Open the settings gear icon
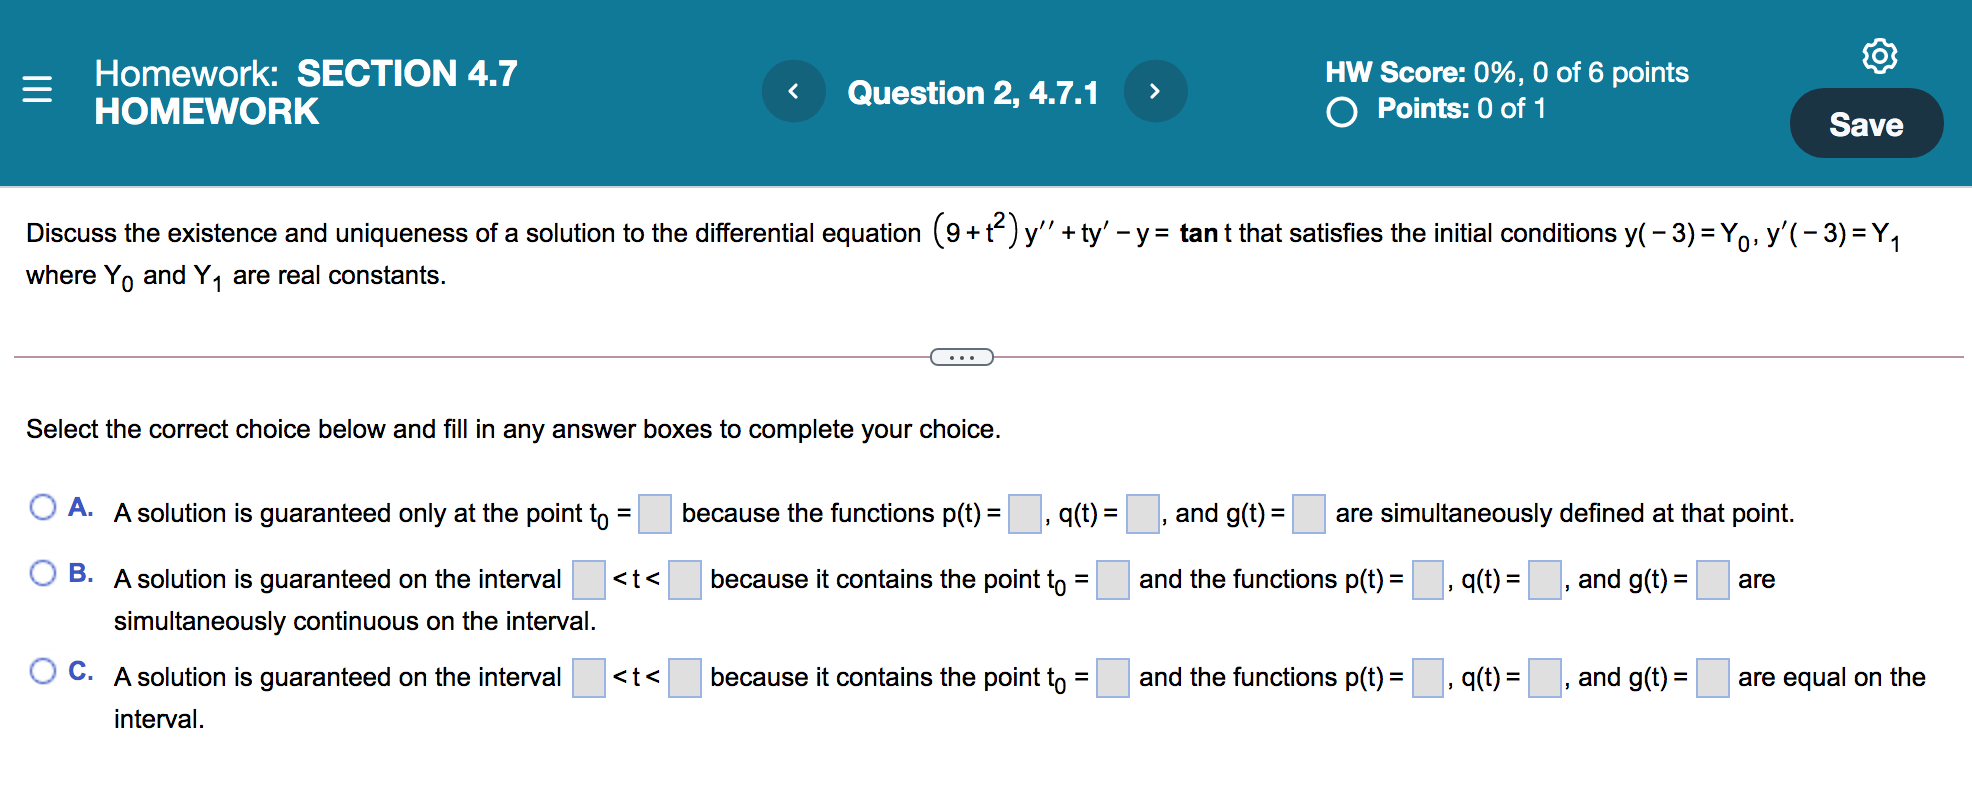This screenshot has height=790, width=1972. 1879,56
